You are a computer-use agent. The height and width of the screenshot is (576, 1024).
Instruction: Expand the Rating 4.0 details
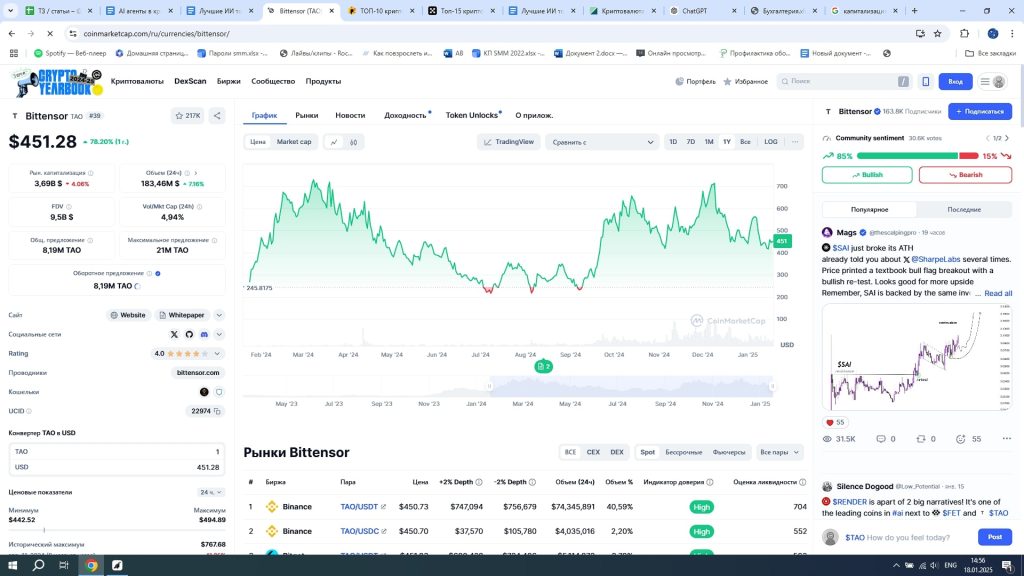click(x=187, y=354)
